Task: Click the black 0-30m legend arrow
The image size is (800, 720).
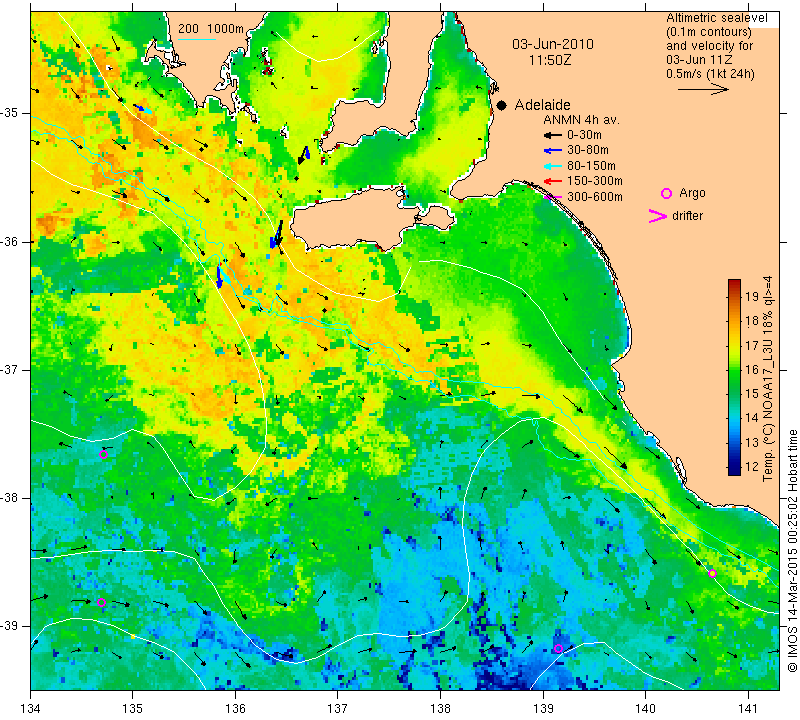Action: pos(553,135)
